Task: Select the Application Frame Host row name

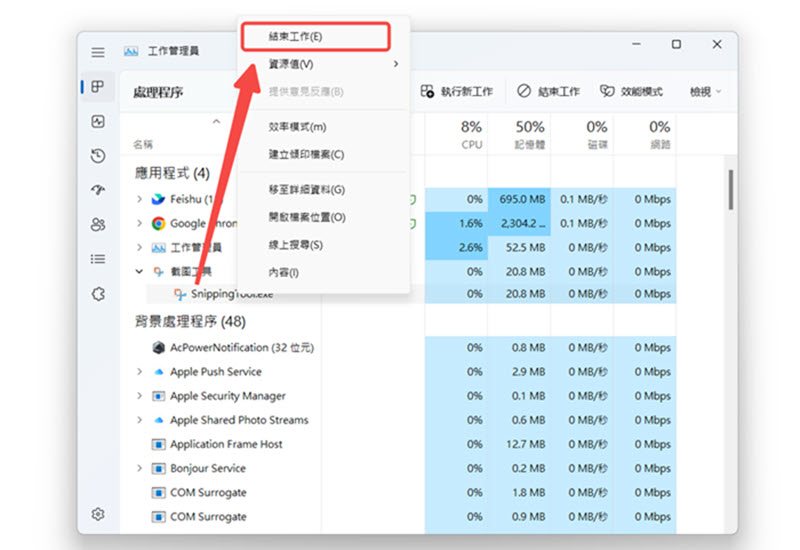Action: tap(226, 444)
